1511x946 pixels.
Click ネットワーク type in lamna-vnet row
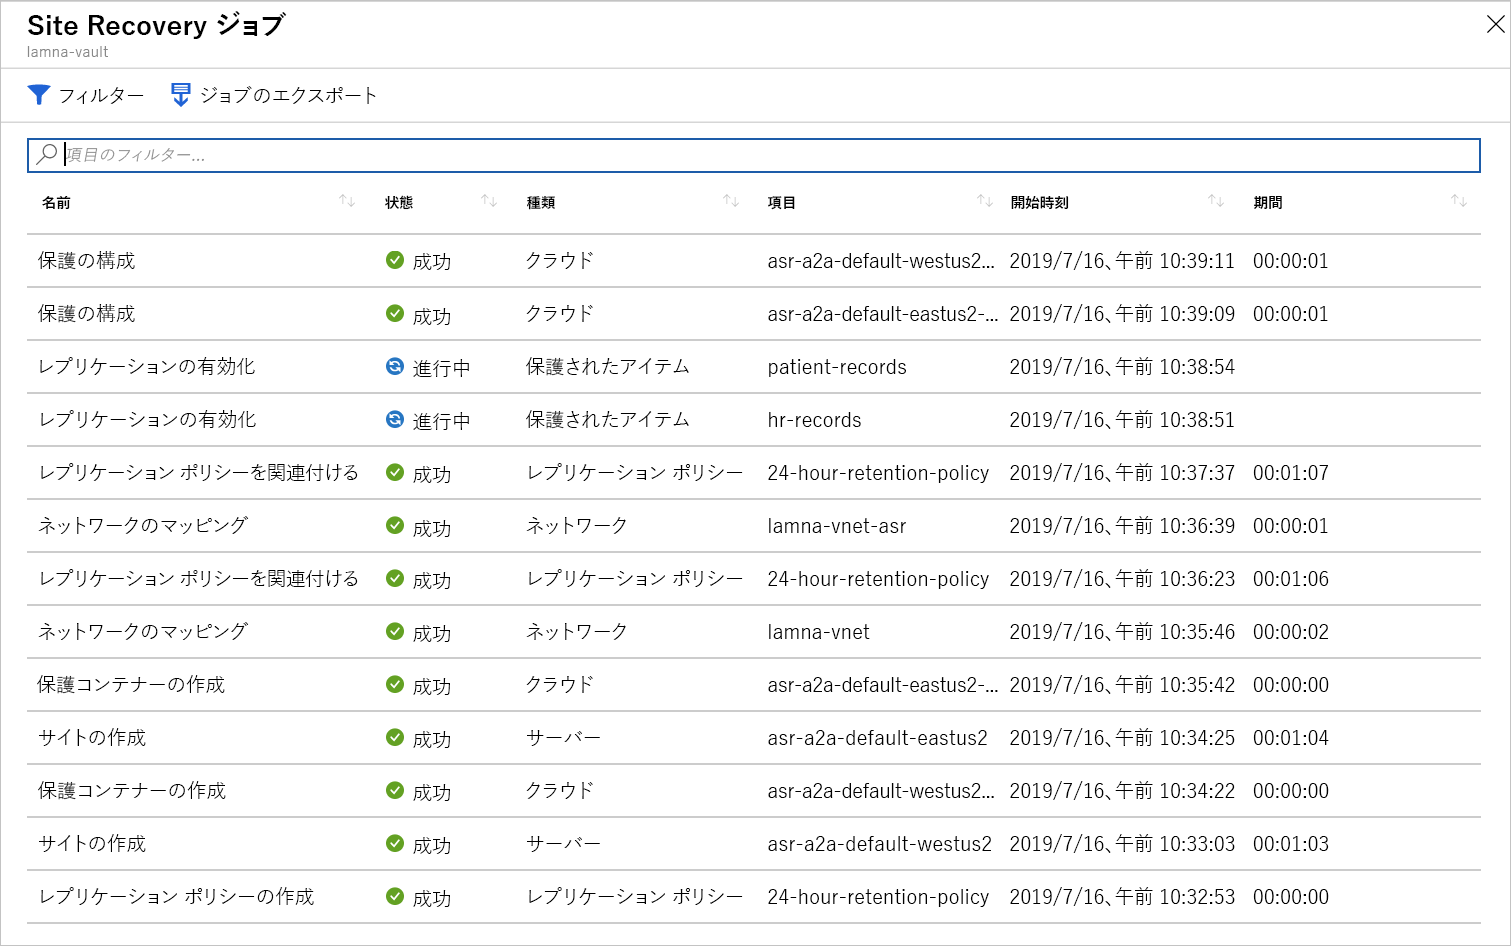pyautogui.click(x=577, y=632)
